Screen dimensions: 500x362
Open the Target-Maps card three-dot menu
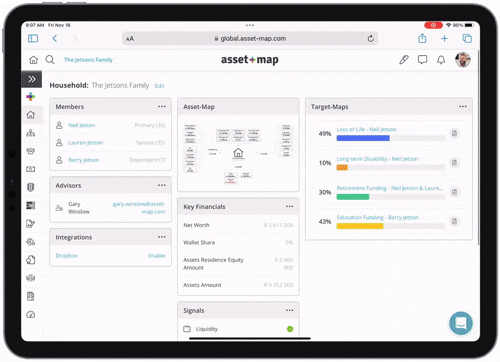click(463, 106)
